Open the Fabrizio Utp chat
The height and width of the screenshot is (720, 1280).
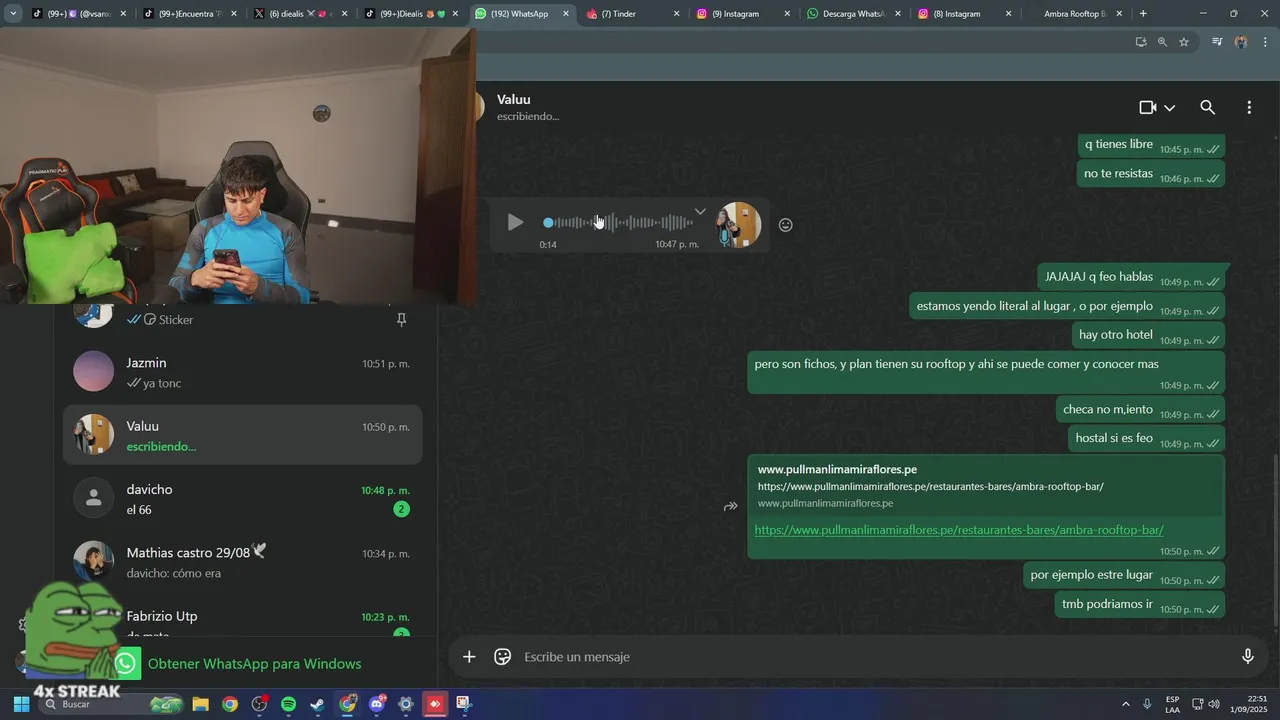click(x=242, y=618)
